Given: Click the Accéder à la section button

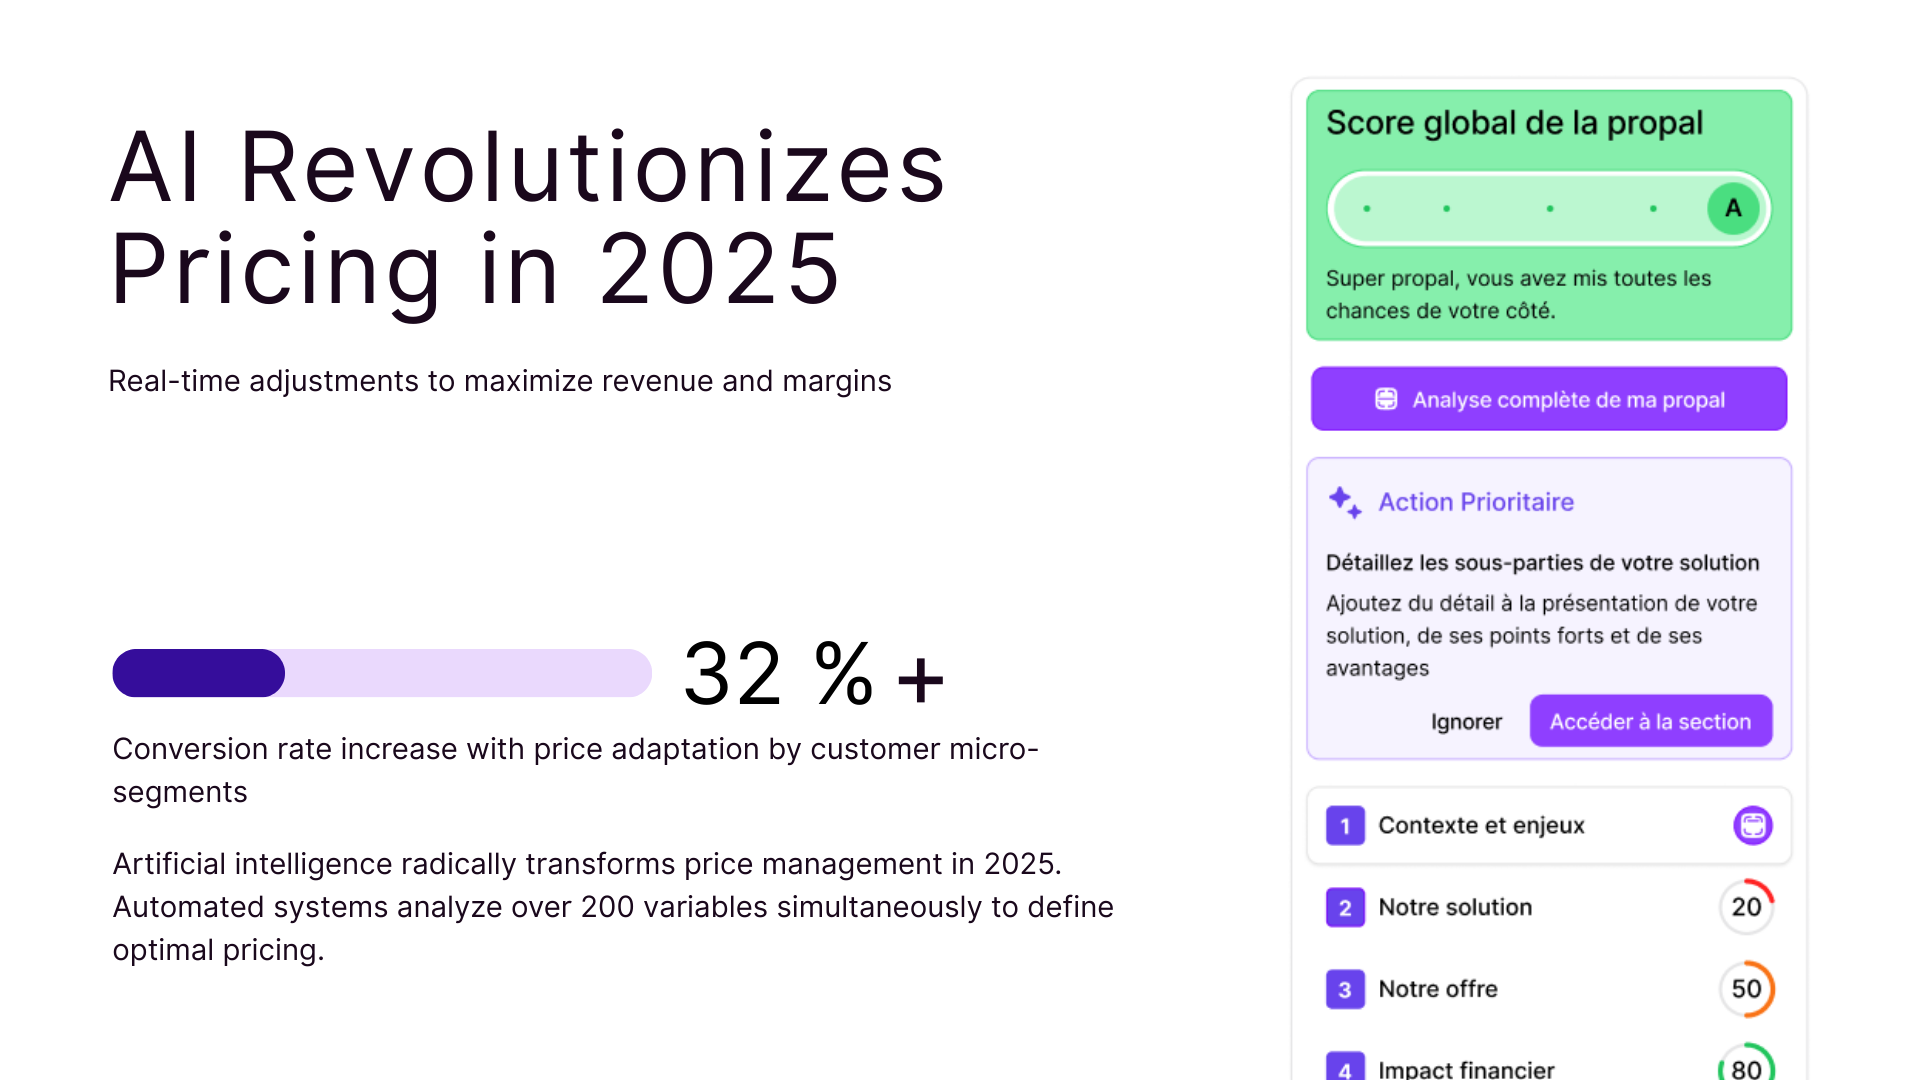Looking at the screenshot, I should point(1650,721).
